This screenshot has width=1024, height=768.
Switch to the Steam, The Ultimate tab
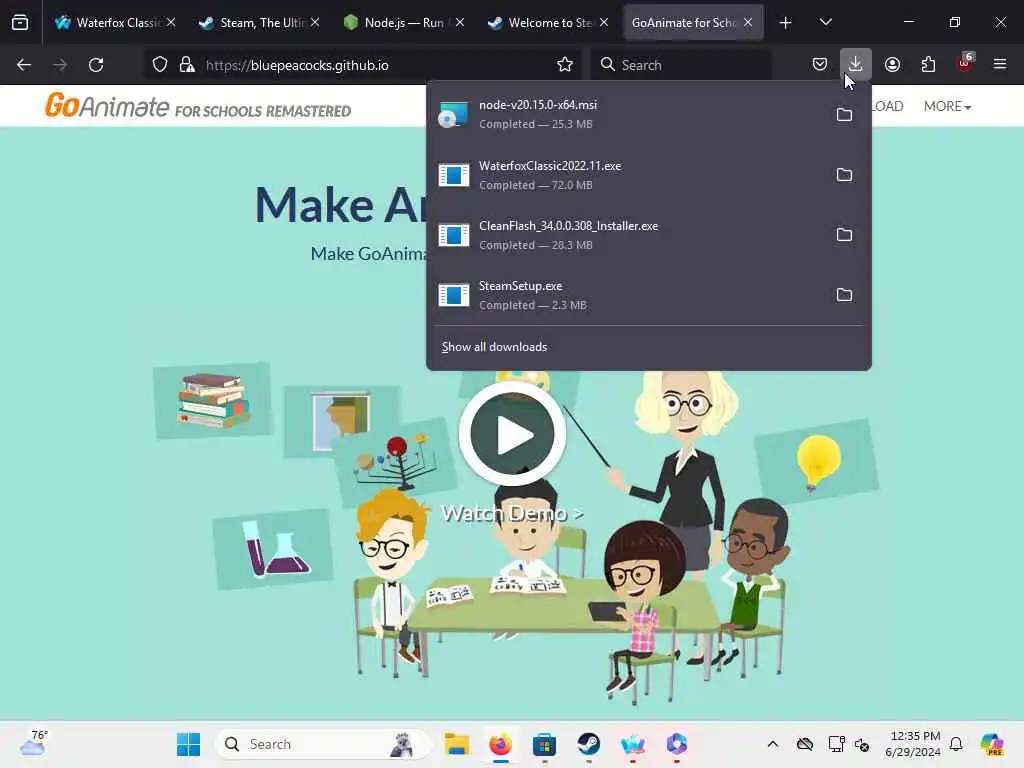(259, 22)
